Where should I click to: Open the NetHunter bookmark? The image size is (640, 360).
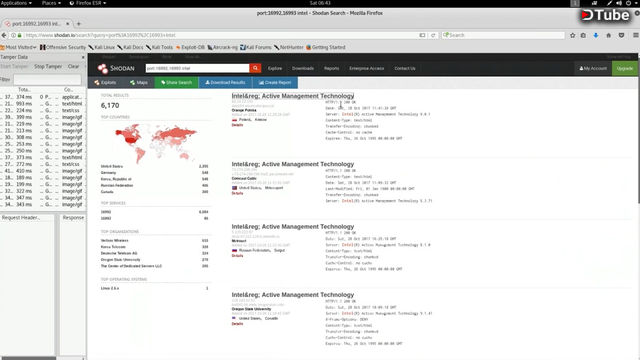(289, 47)
